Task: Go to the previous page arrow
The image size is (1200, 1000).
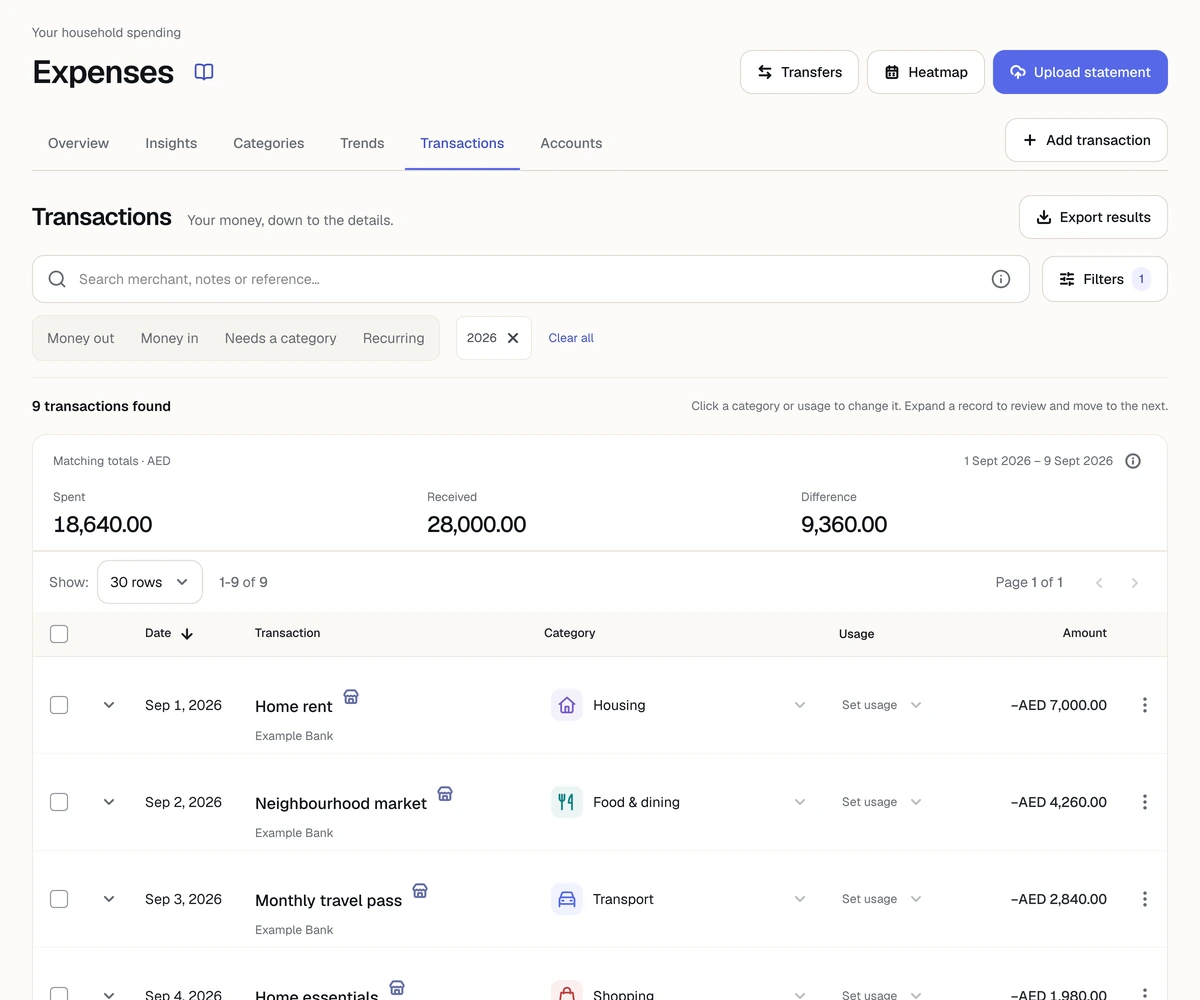Action: 1099,582
